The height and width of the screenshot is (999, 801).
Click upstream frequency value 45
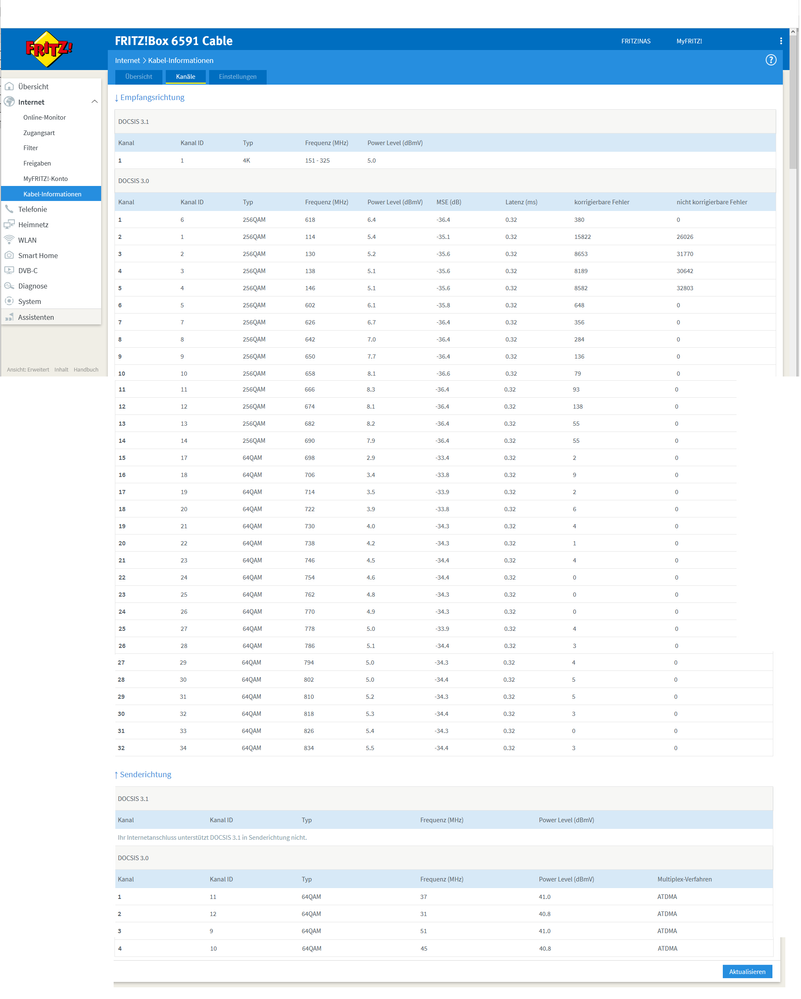424,949
